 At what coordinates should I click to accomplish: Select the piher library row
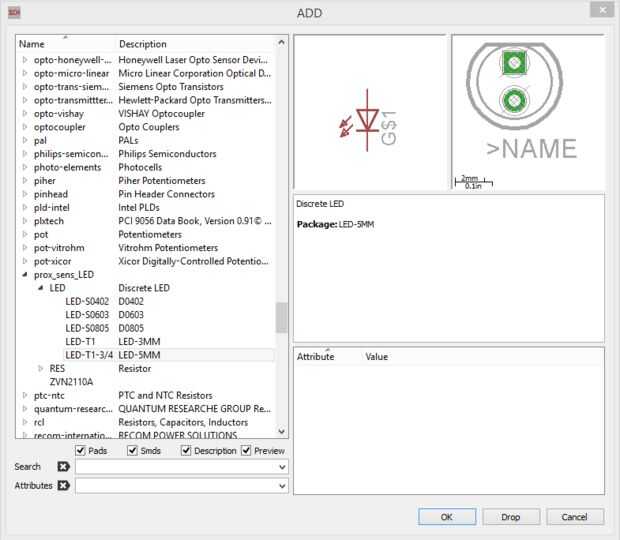[x=146, y=181]
